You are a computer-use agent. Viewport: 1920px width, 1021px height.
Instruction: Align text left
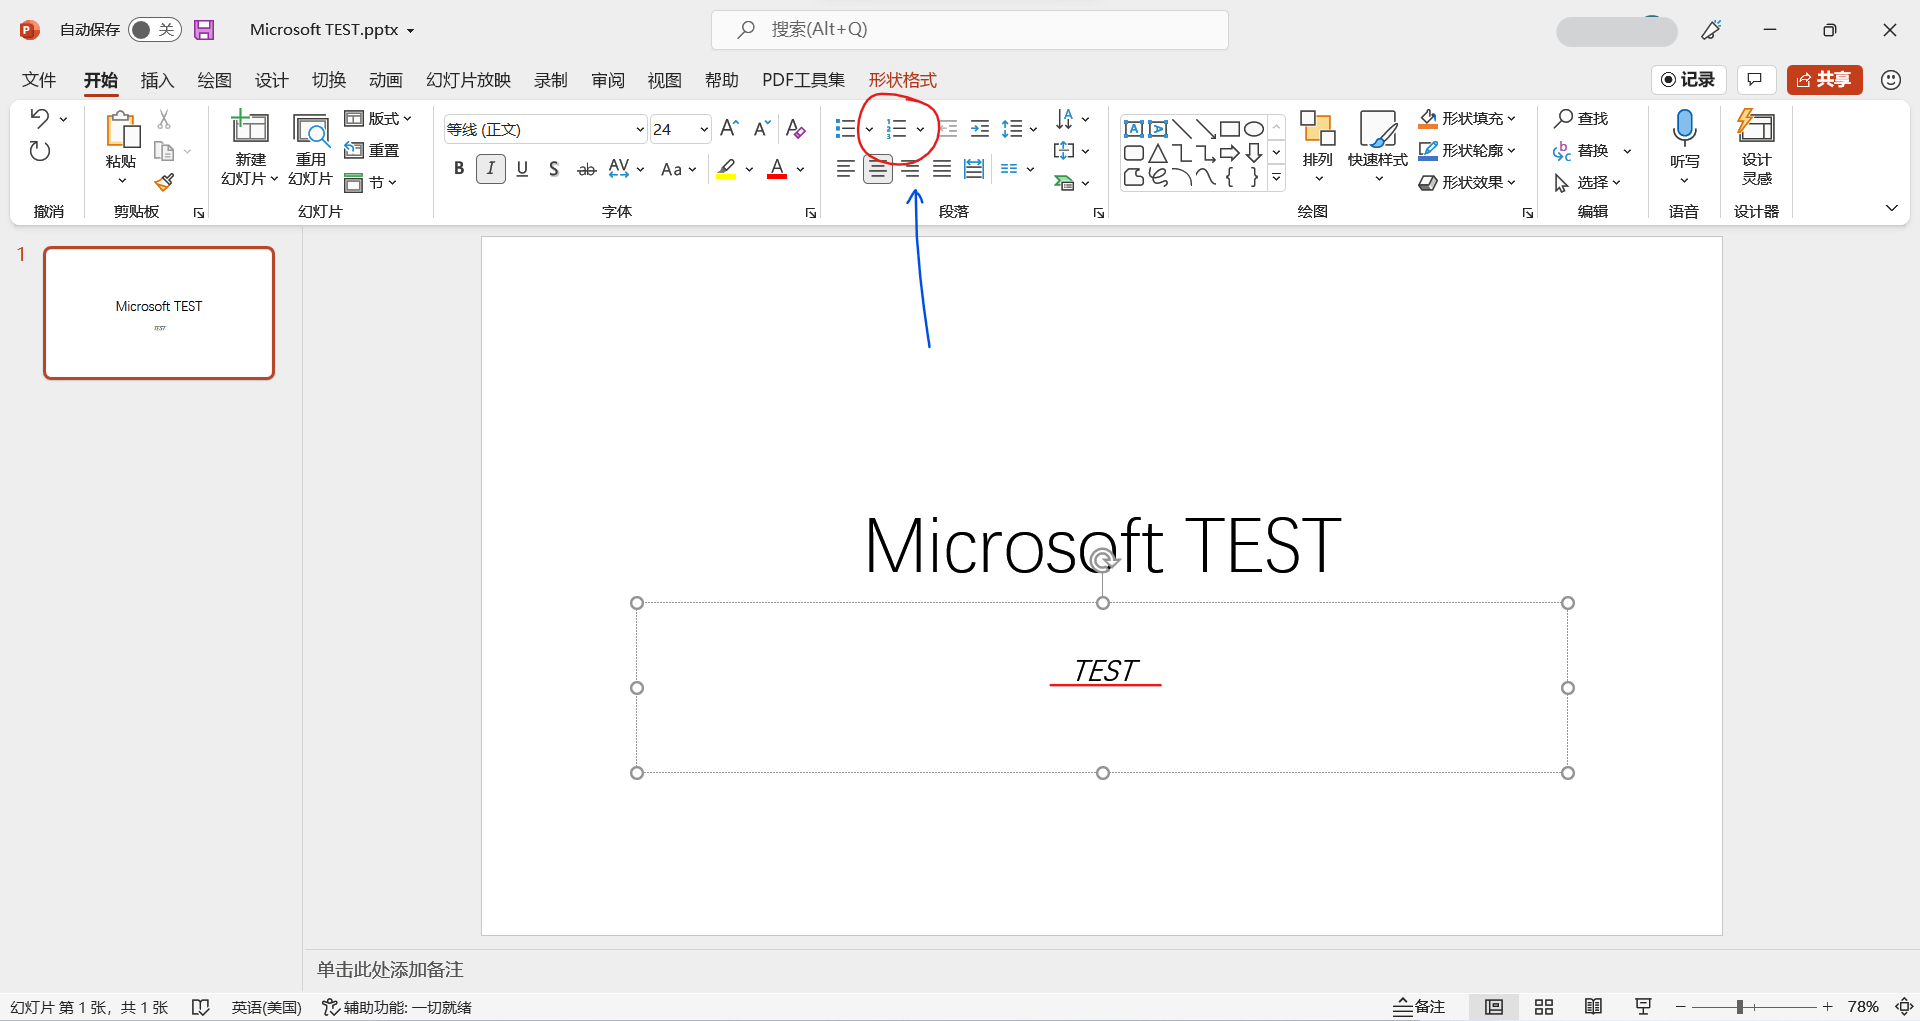[846, 169]
